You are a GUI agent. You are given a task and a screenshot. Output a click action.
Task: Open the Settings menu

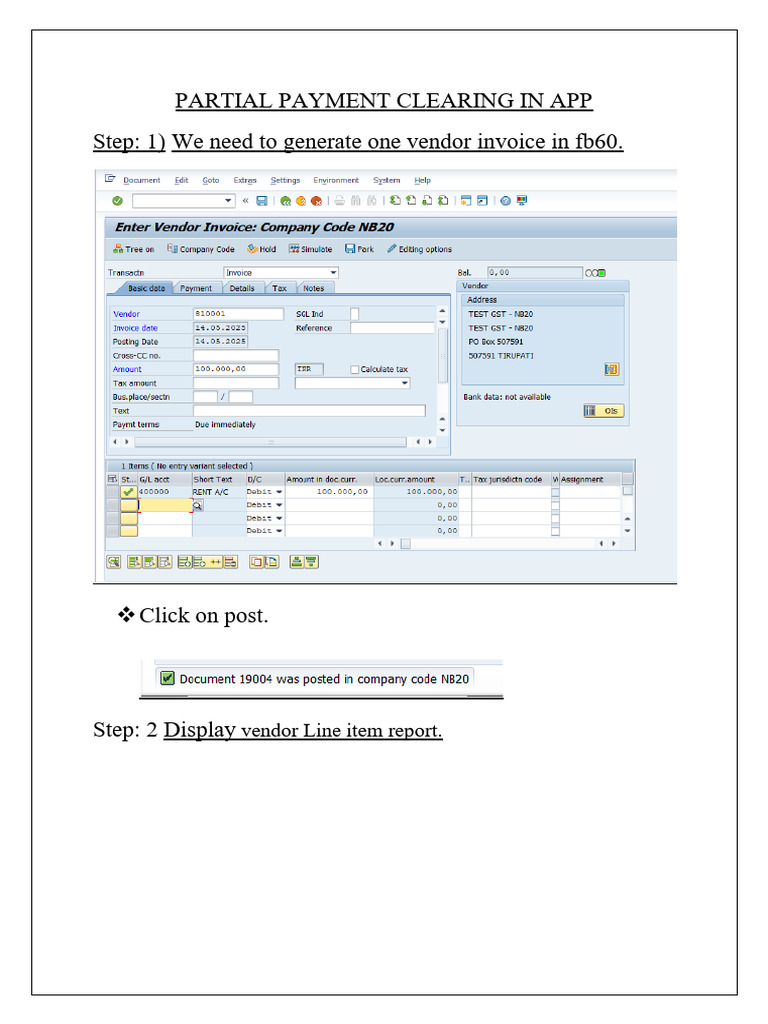click(285, 180)
